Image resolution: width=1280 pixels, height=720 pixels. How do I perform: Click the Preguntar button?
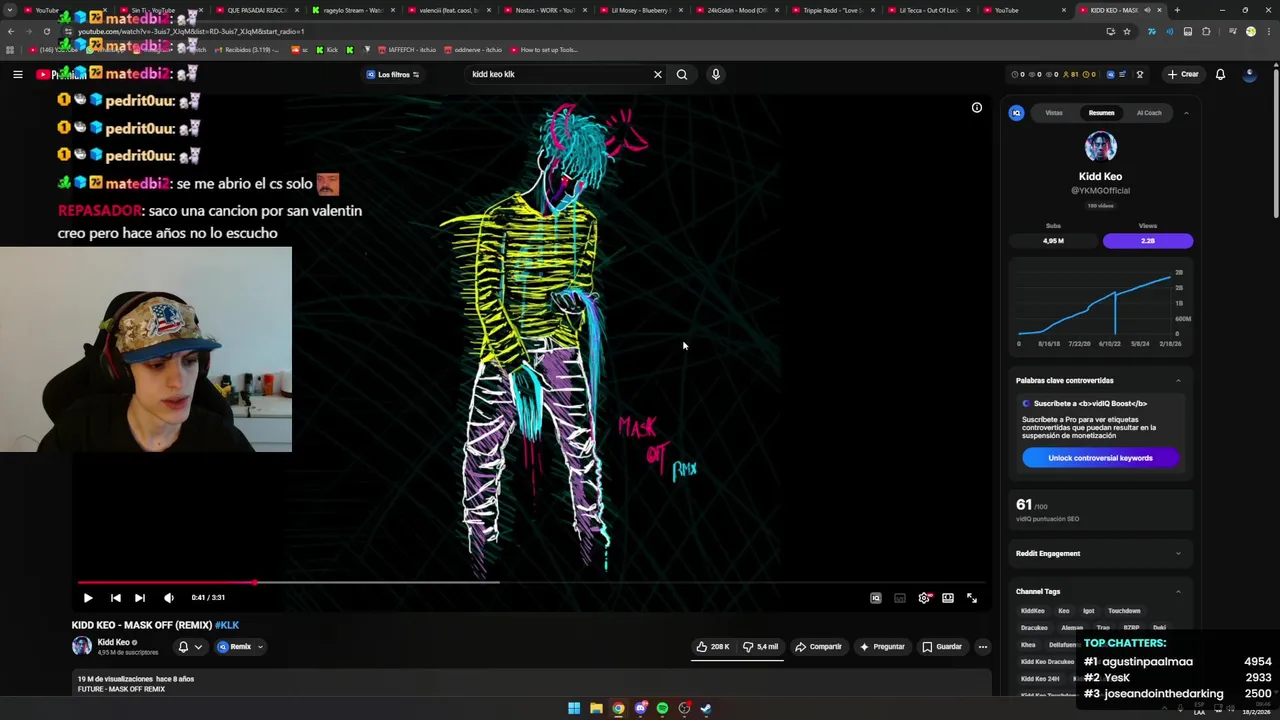tap(882, 647)
